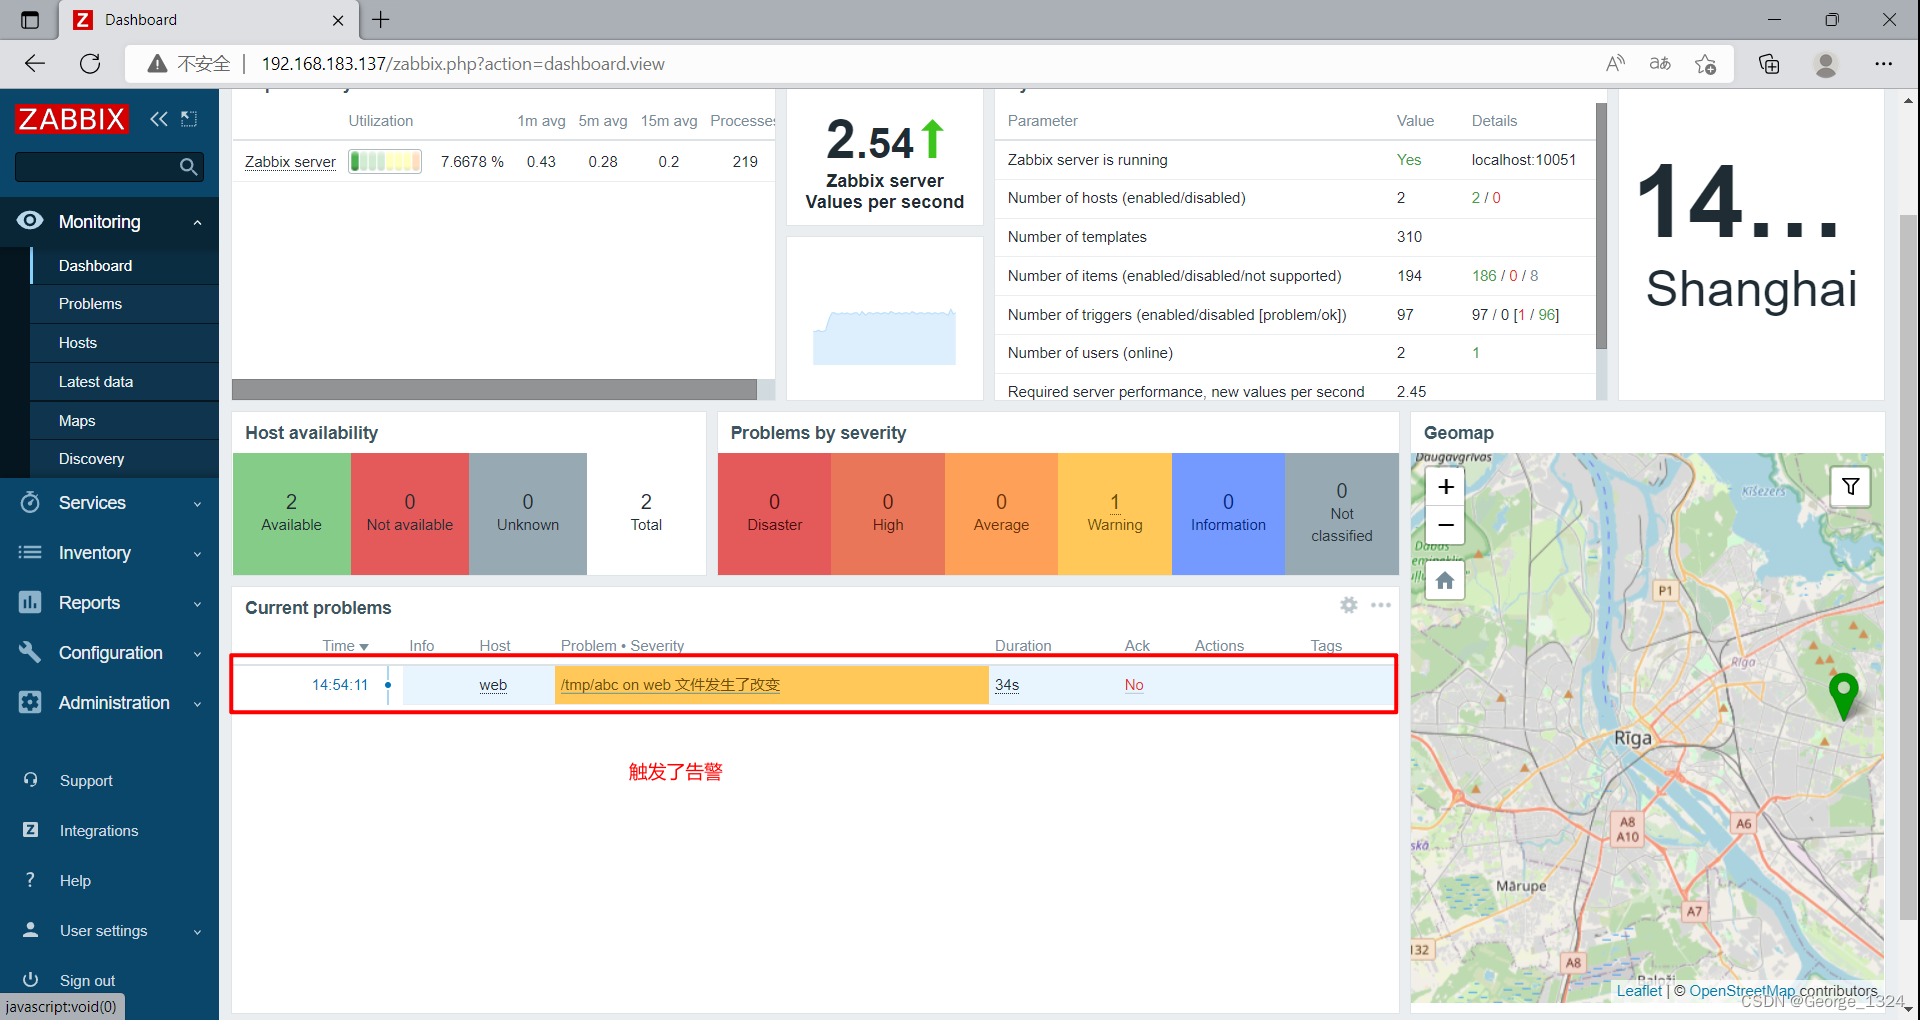Click the Inventory list icon
Screen dimensions: 1920x1020
point(30,552)
